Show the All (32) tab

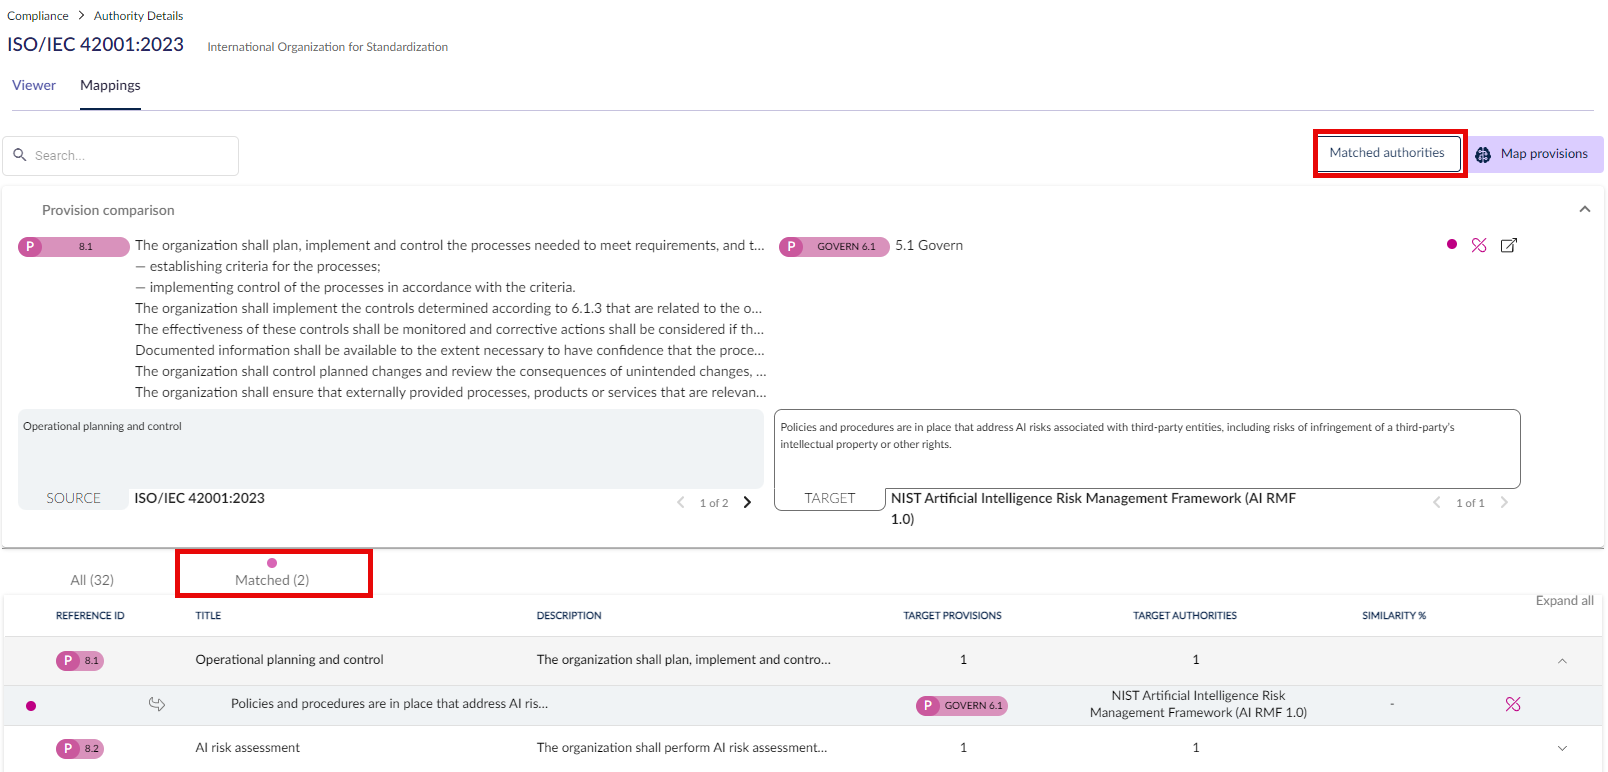tap(92, 580)
